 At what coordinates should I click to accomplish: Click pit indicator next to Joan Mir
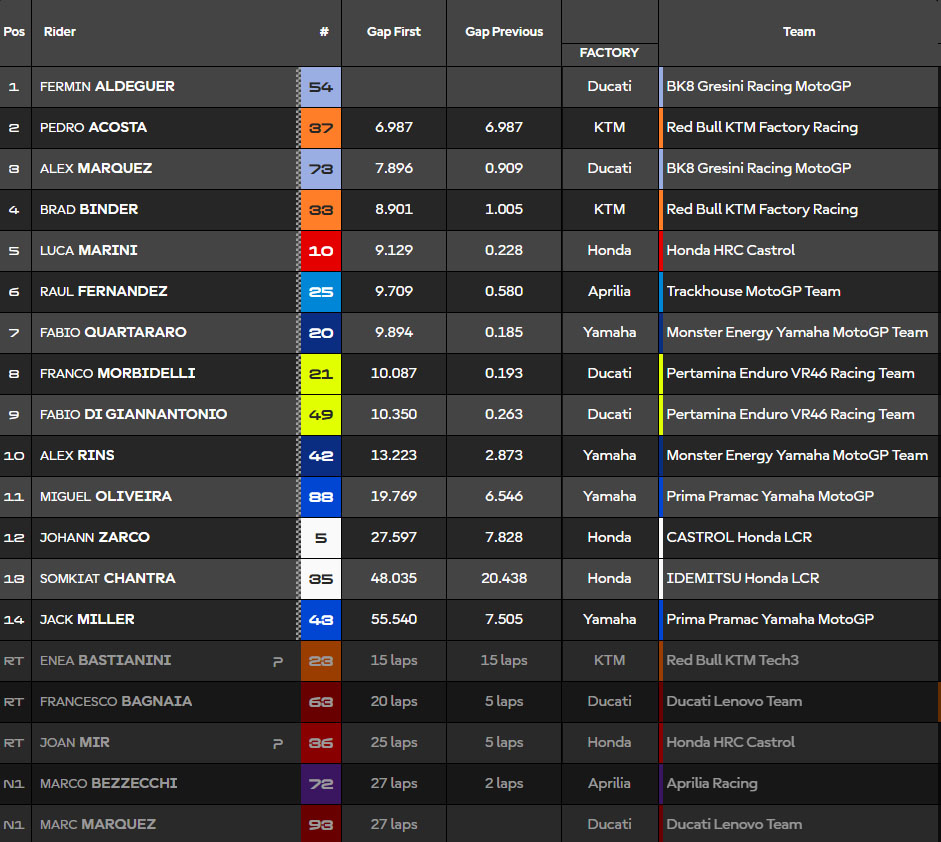[278, 744]
